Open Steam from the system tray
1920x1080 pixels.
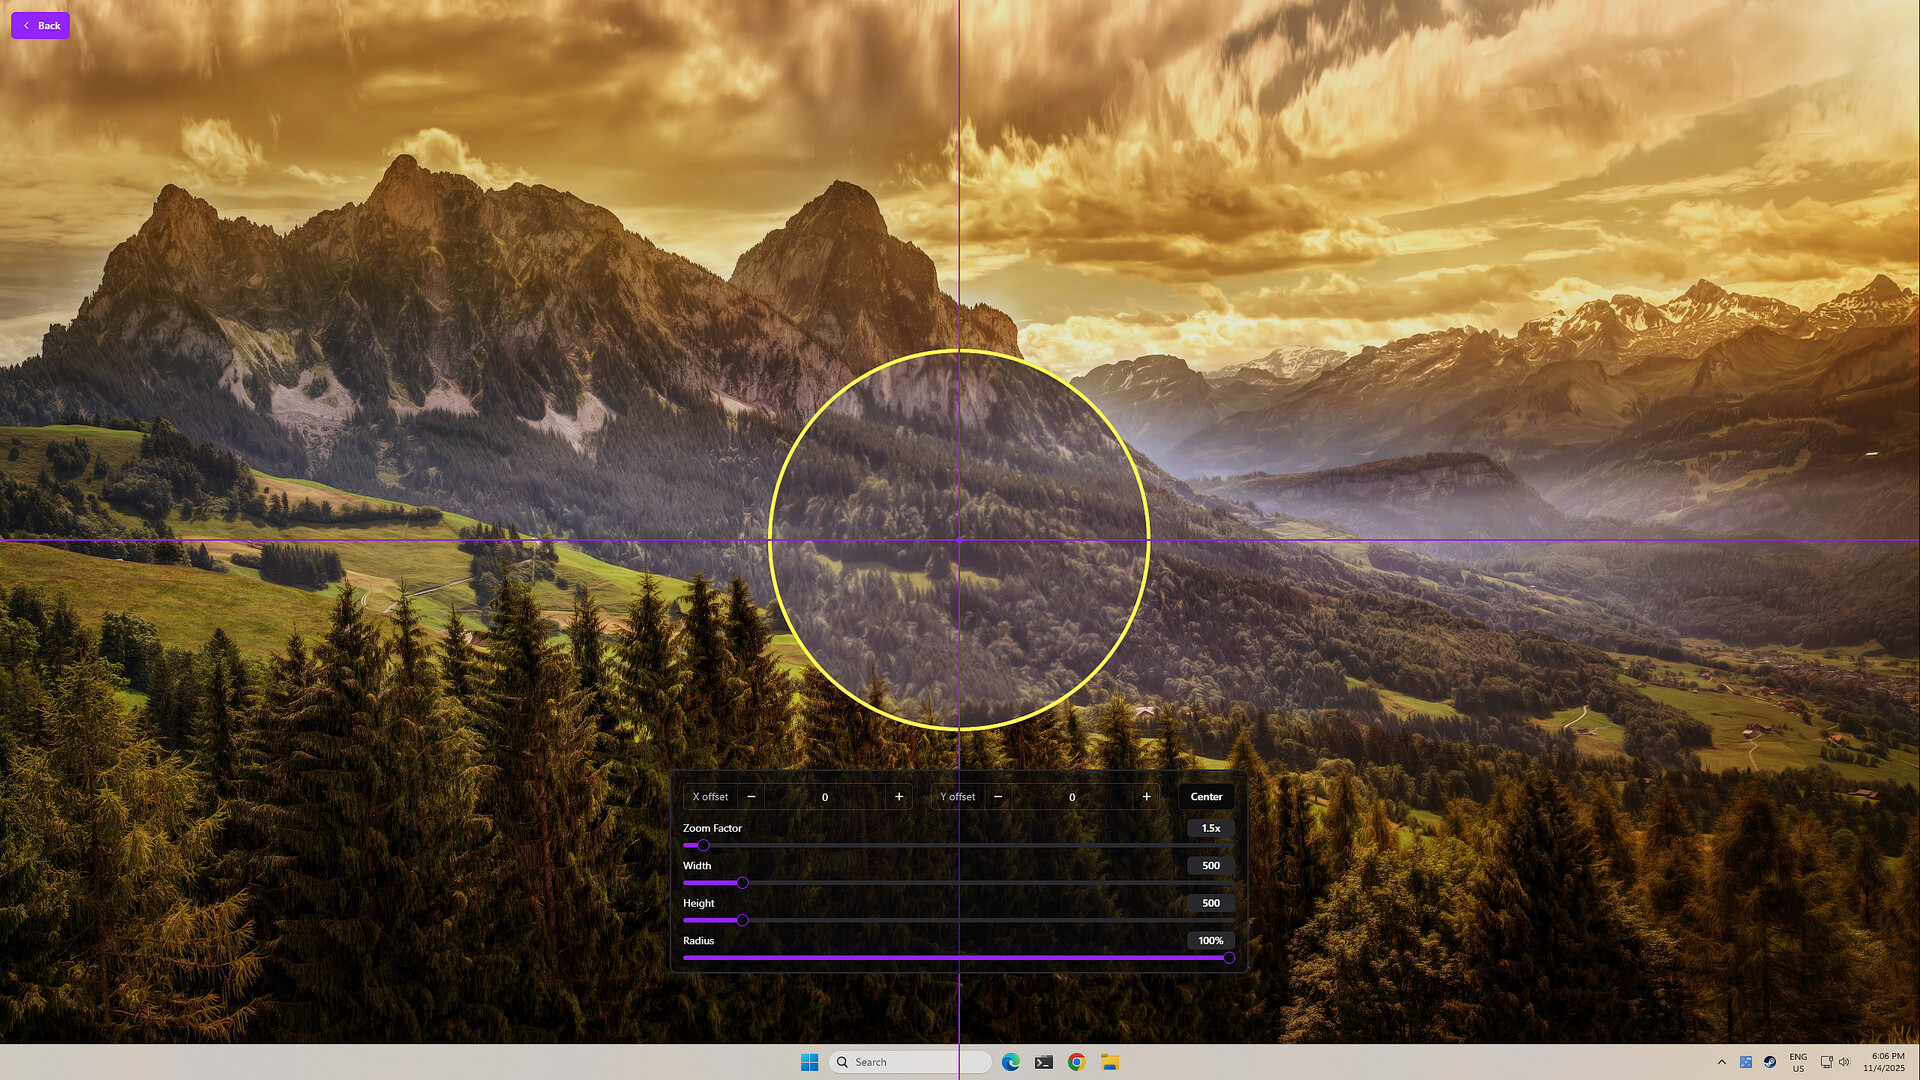coord(1770,1062)
